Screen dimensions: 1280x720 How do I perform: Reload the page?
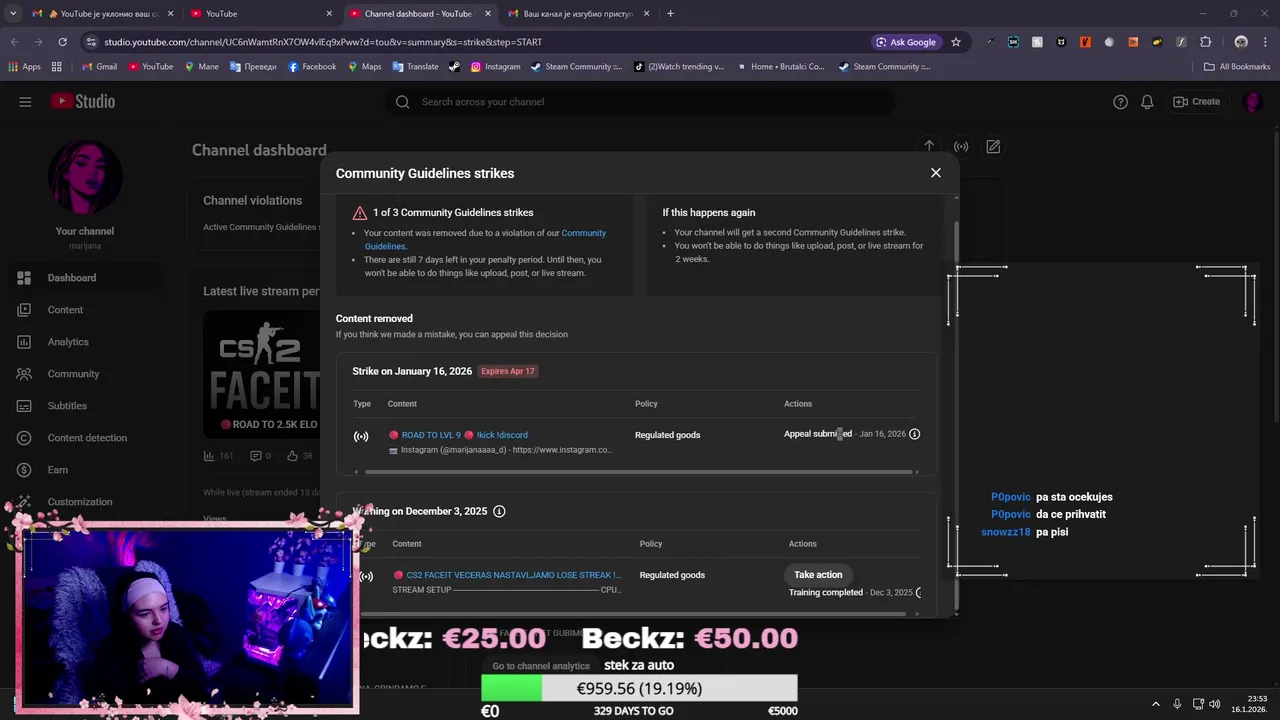tap(62, 42)
